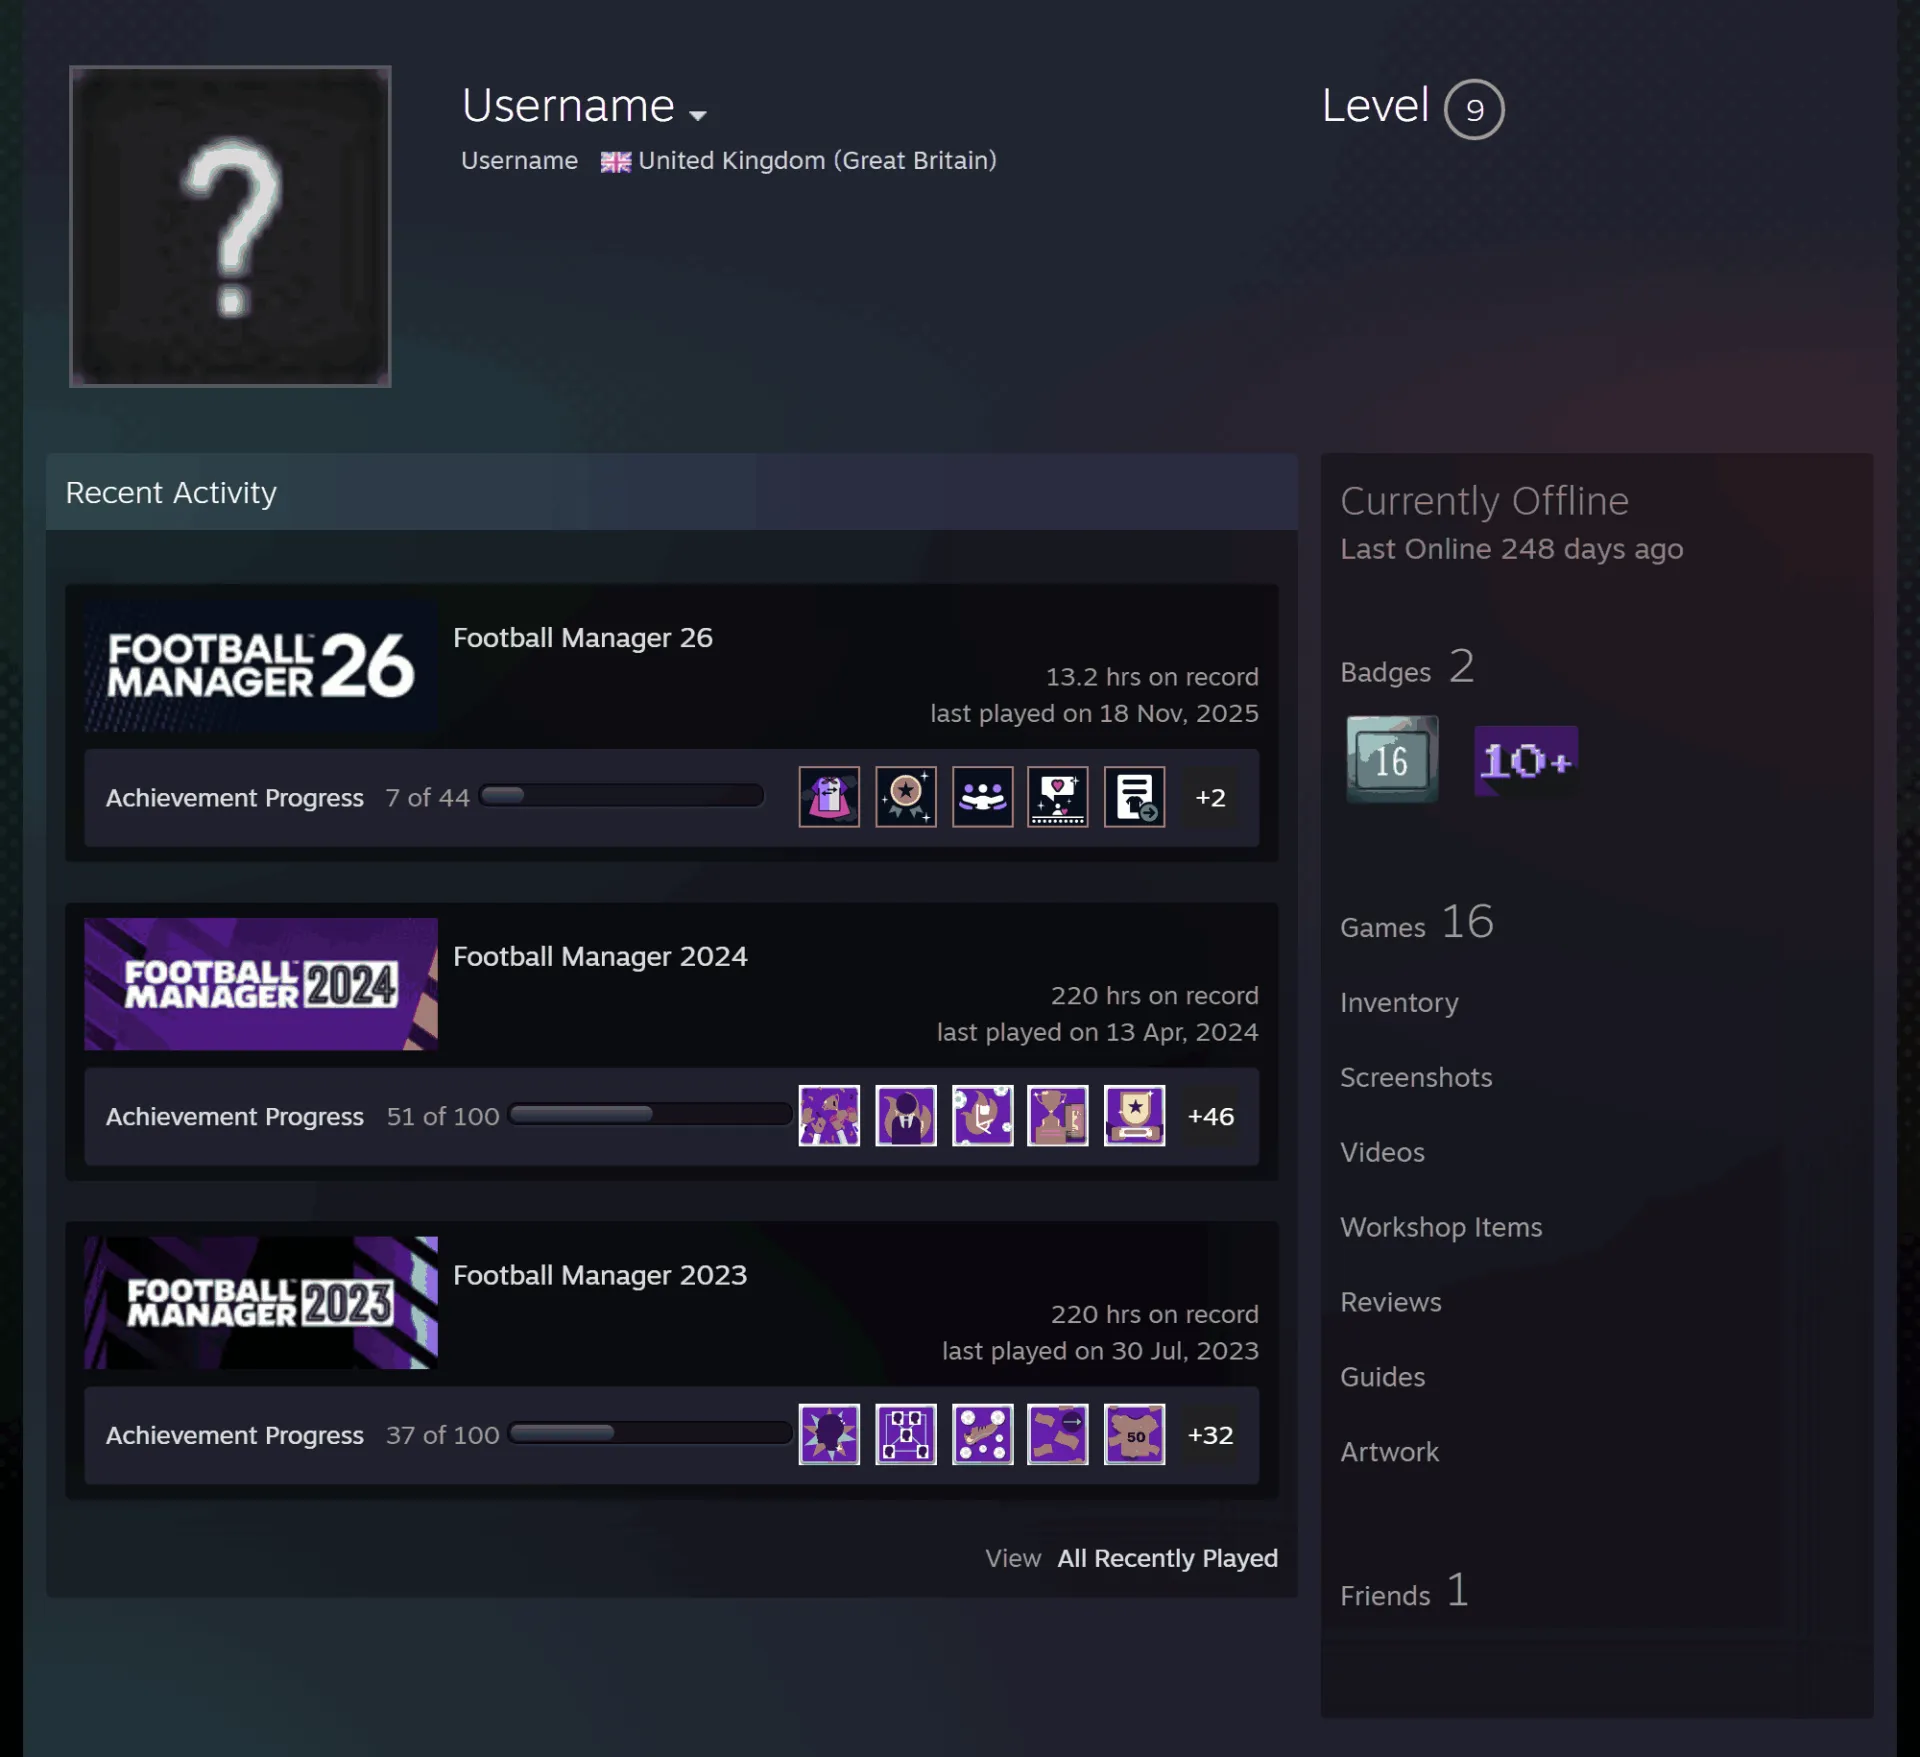1920x1757 pixels.
Task: Open the Football Manager 26 title link
Action: [583, 637]
